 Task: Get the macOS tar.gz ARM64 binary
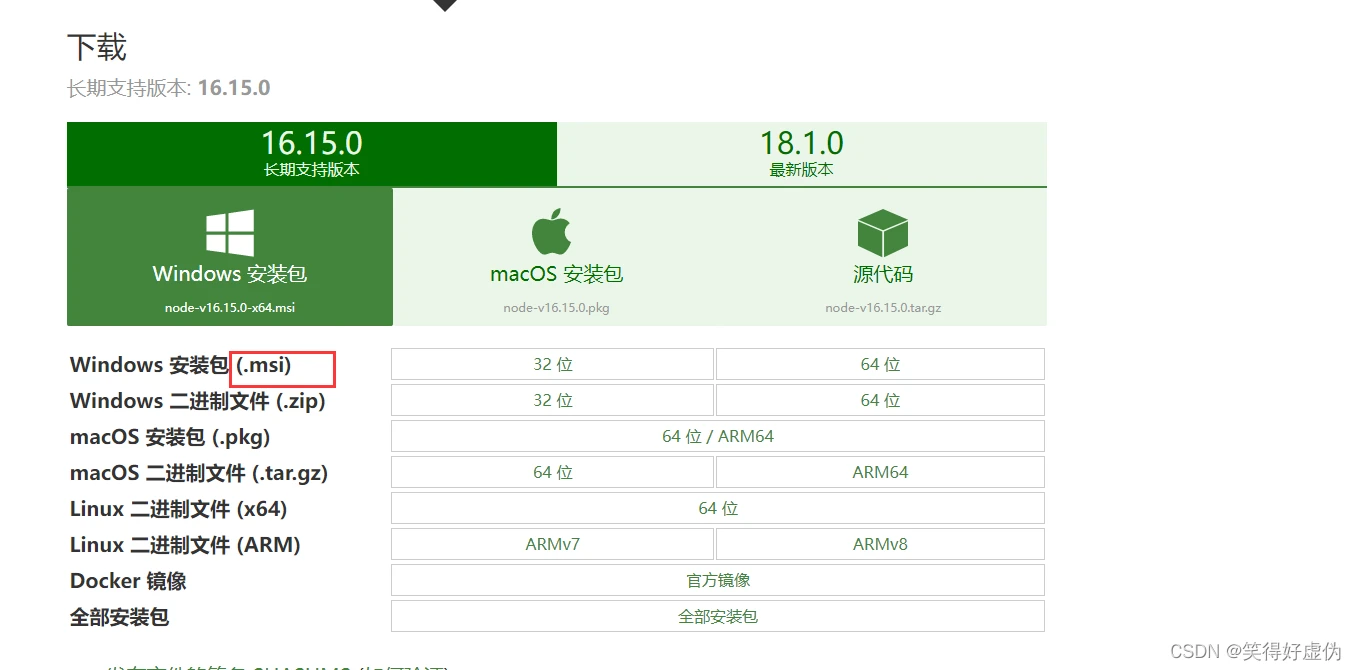tap(880, 472)
